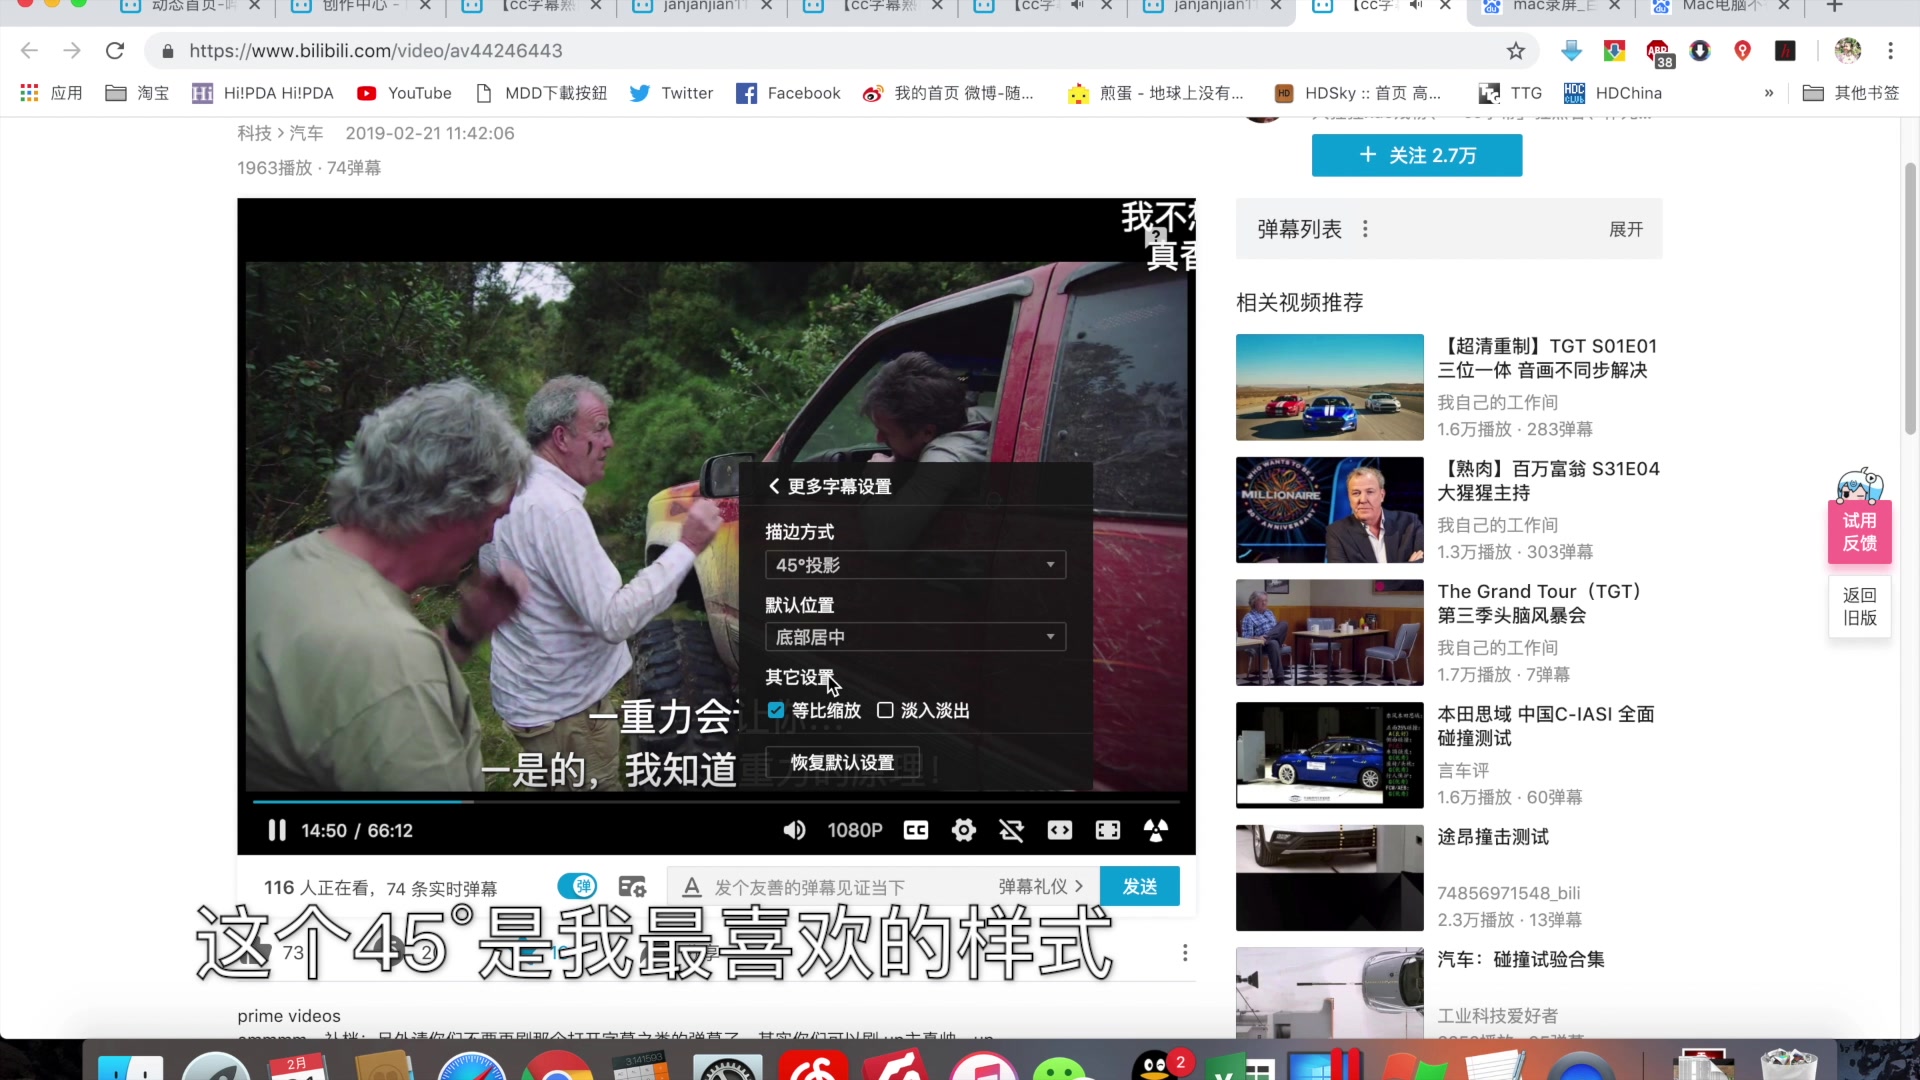
Task: Open the 描边方式 45°投影 dropdown
Action: [x=915, y=565]
